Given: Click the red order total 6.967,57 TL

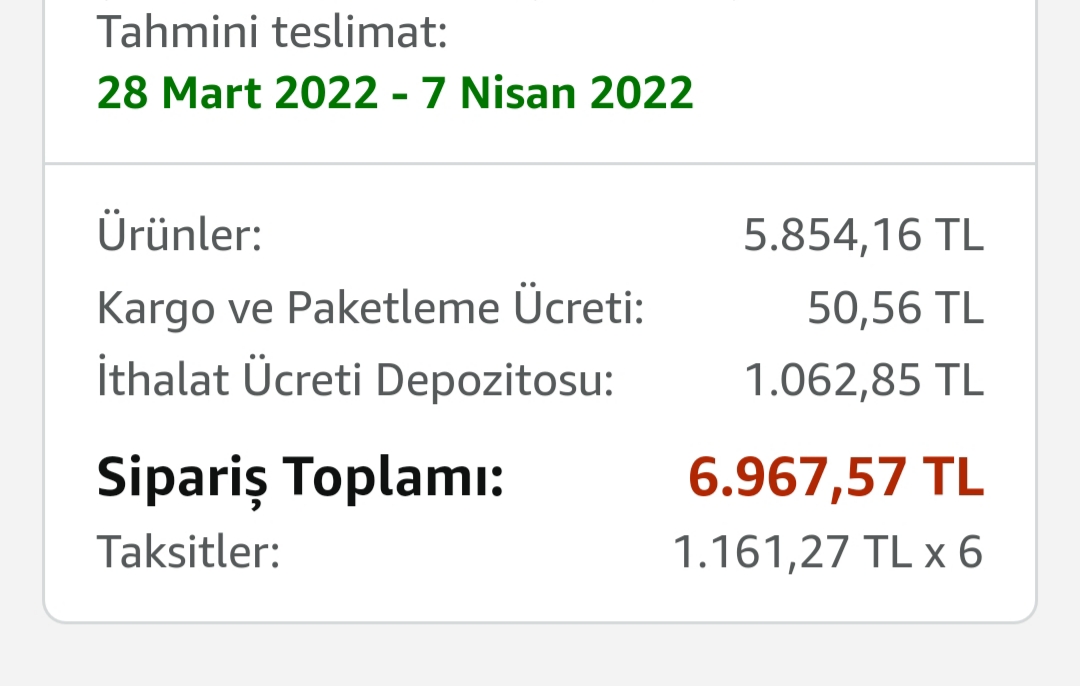Looking at the screenshot, I should 836,478.
